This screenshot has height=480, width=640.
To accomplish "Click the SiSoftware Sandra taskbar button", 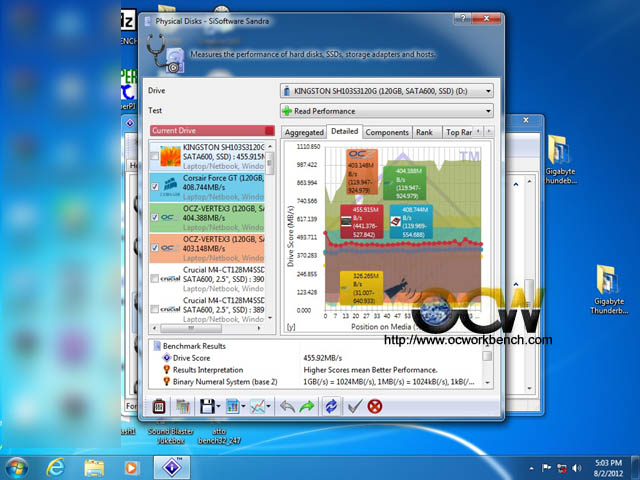I will [x=171, y=468].
